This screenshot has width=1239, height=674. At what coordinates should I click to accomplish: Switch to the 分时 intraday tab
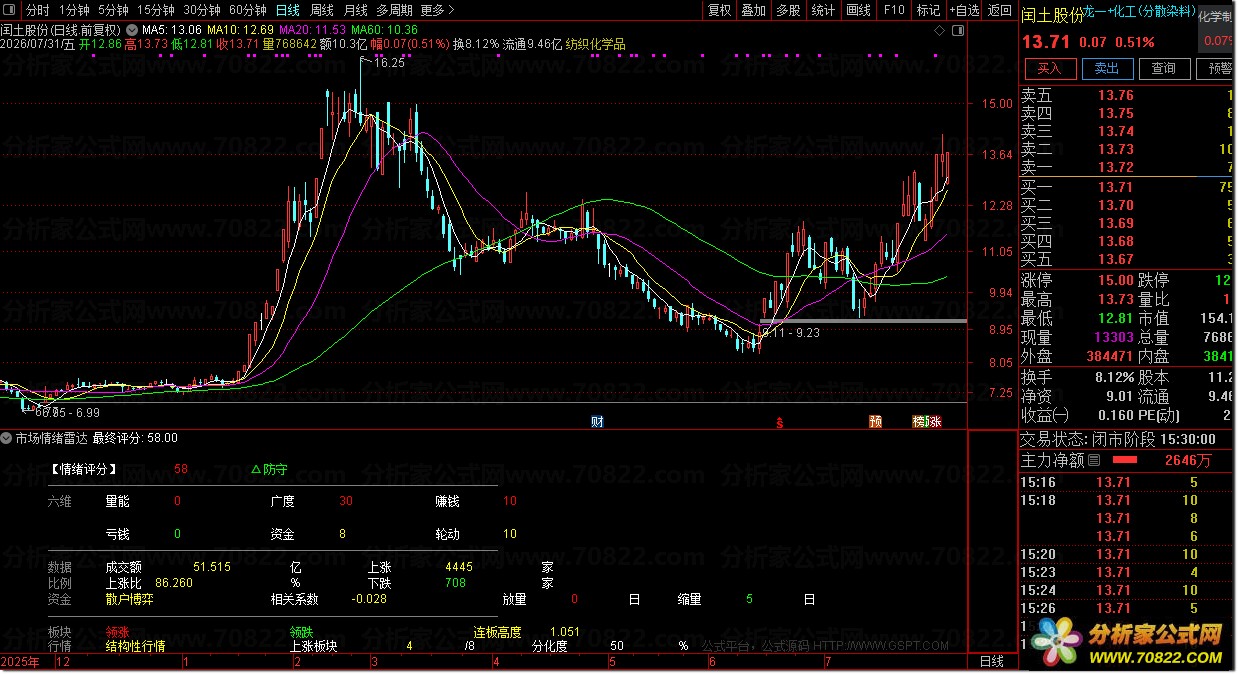[37, 10]
